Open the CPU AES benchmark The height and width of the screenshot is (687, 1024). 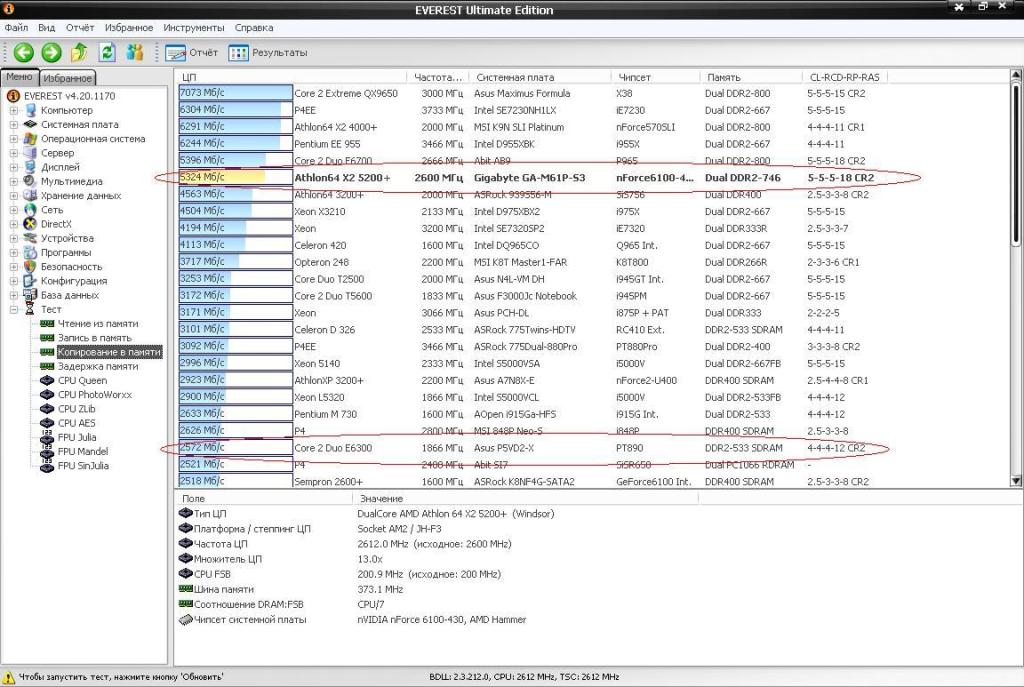point(76,423)
